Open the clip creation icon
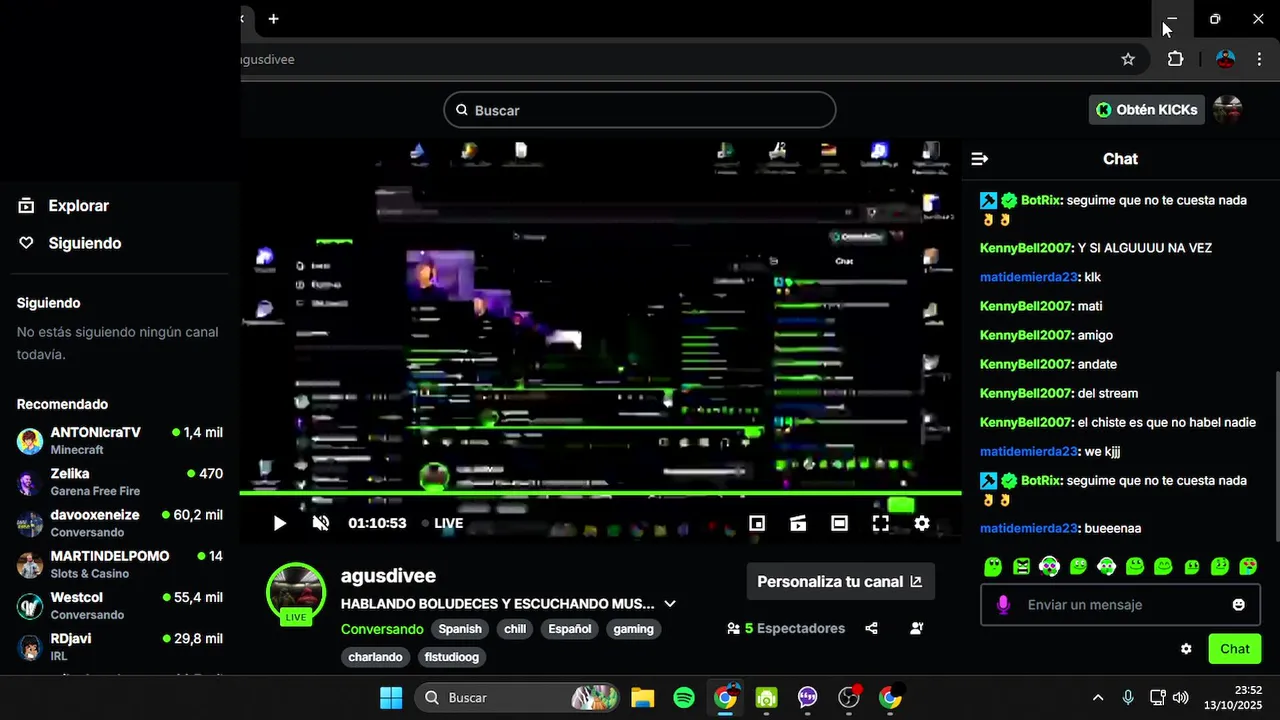Viewport: 1280px width, 720px height. tap(798, 523)
